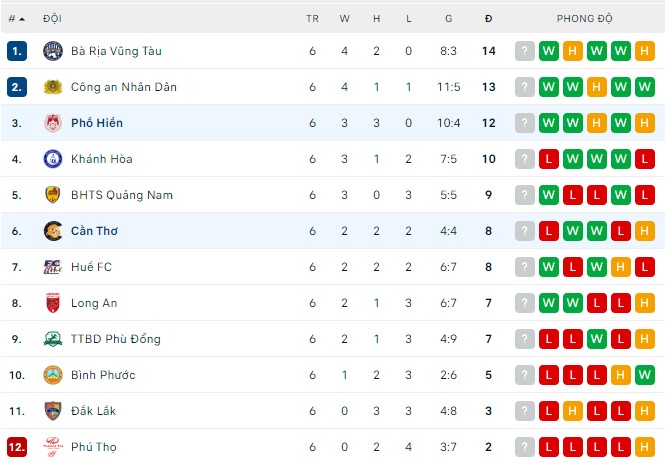The height and width of the screenshot is (463, 670).
Task: Click the green W form badge in Bình Phước row
Action: point(621,375)
